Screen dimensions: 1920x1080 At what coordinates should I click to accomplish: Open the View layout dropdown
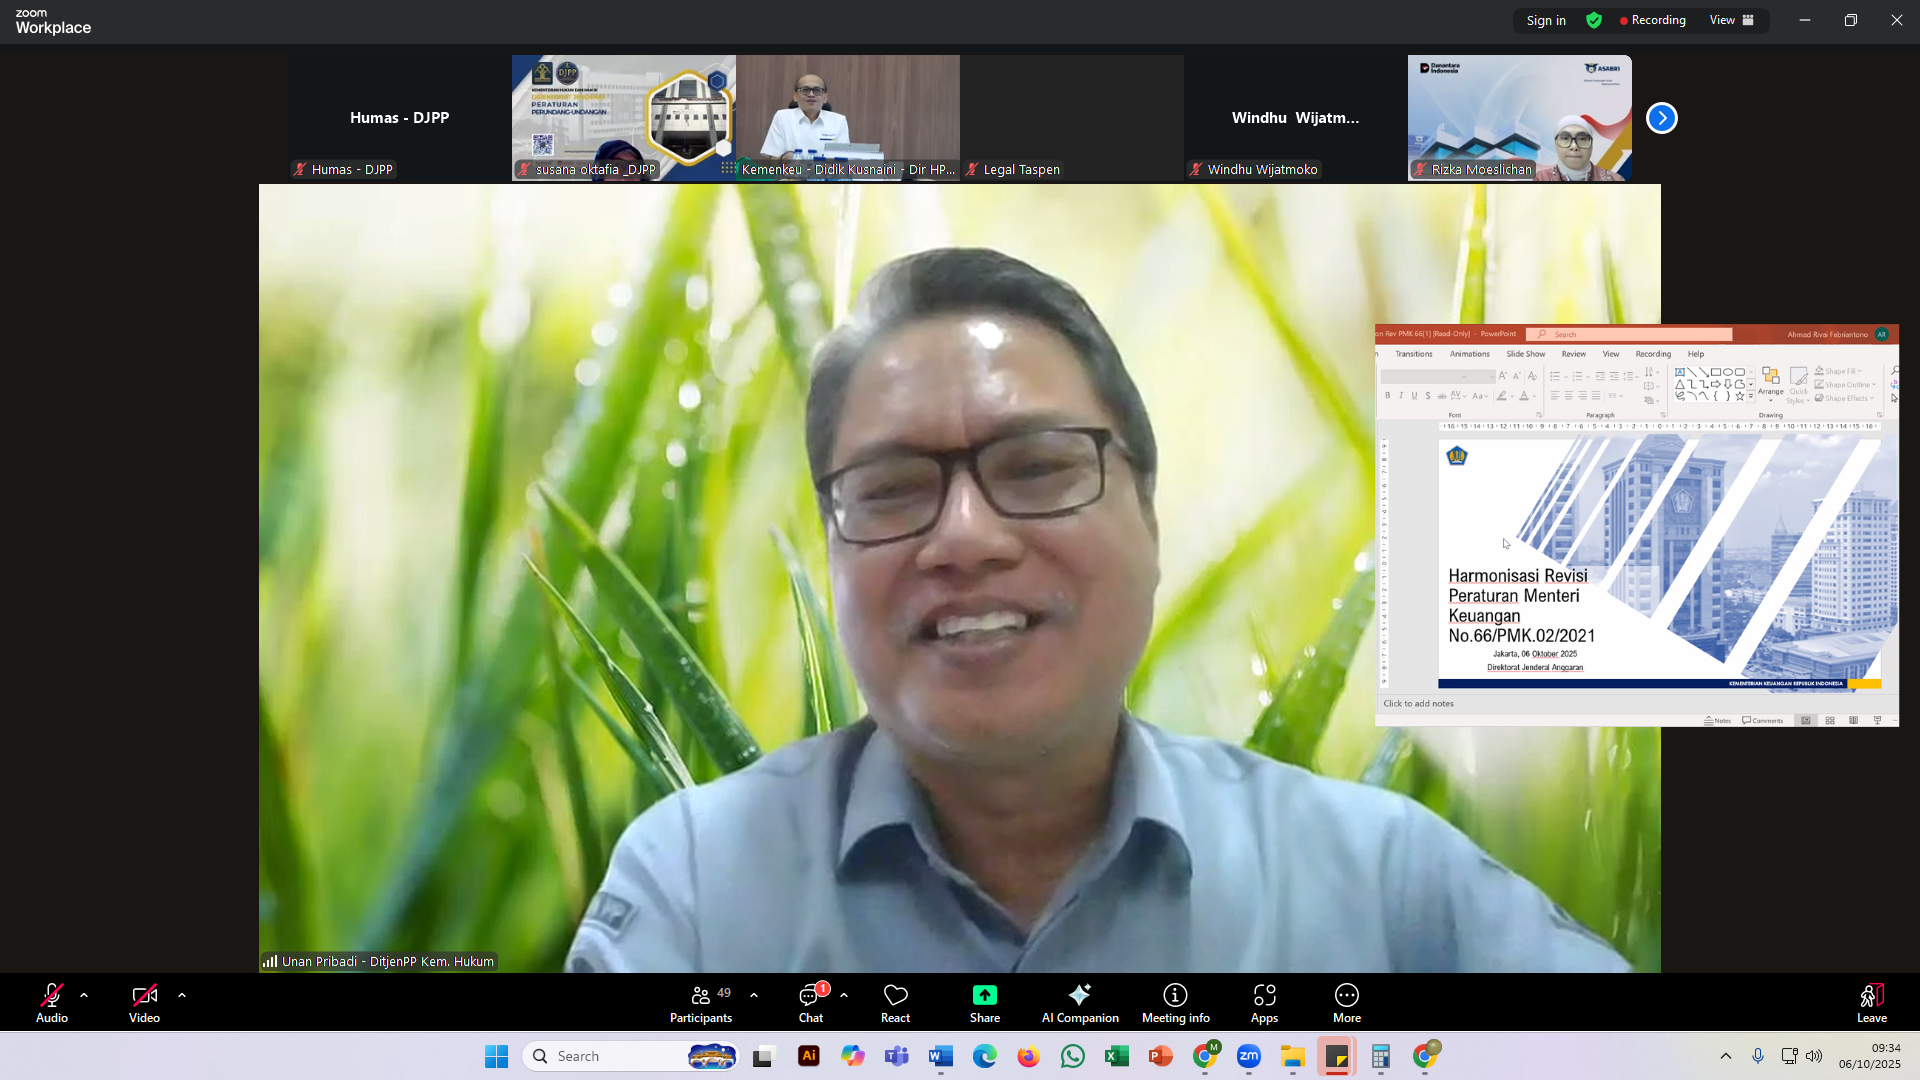[1732, 20]
